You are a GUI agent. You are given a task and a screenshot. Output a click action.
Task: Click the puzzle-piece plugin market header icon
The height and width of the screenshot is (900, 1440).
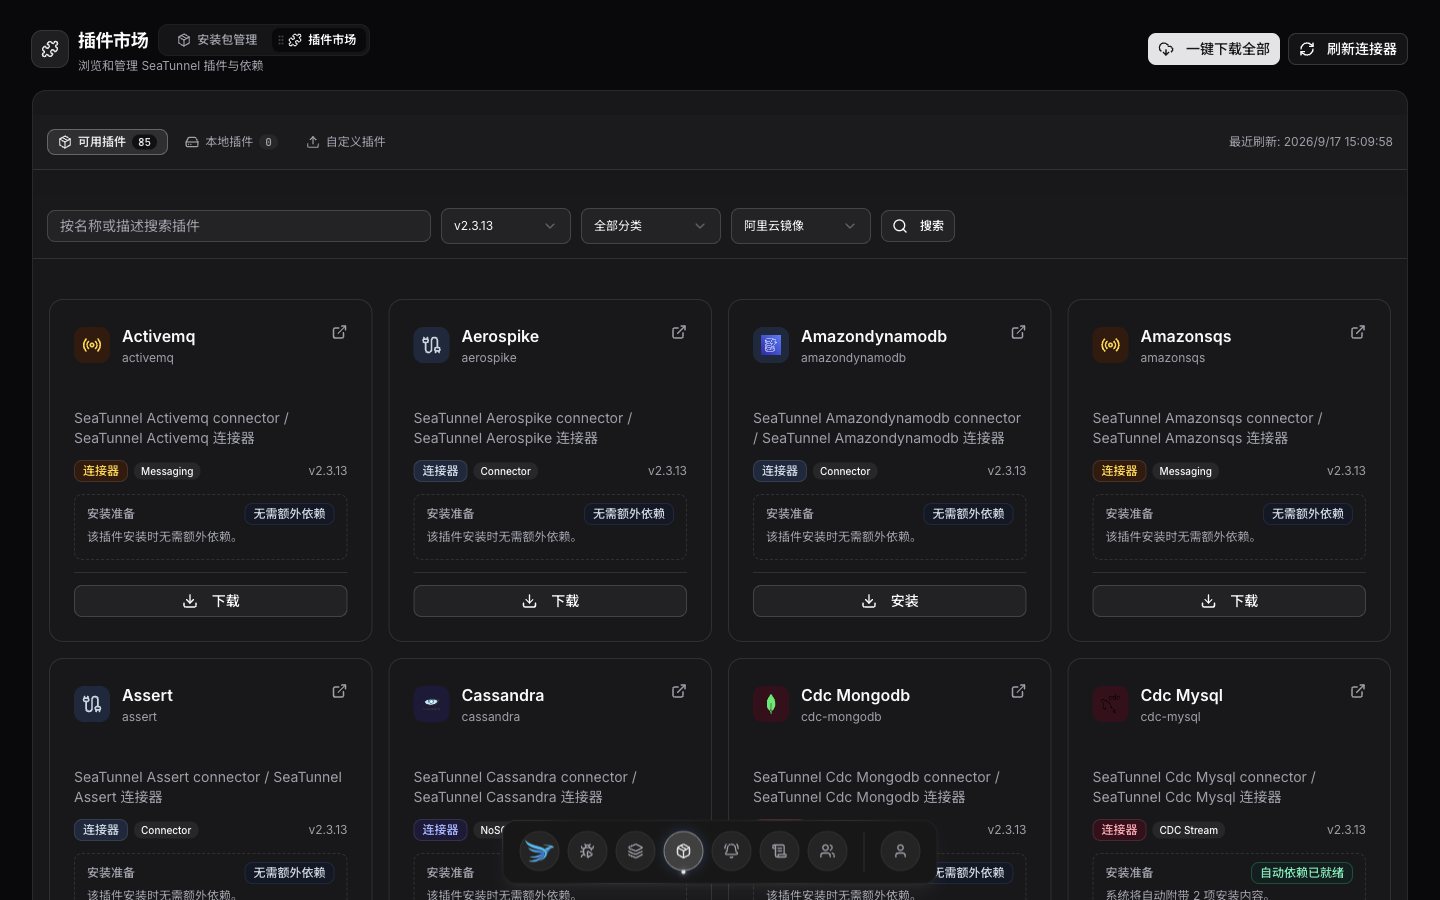(x=50, y=49)
